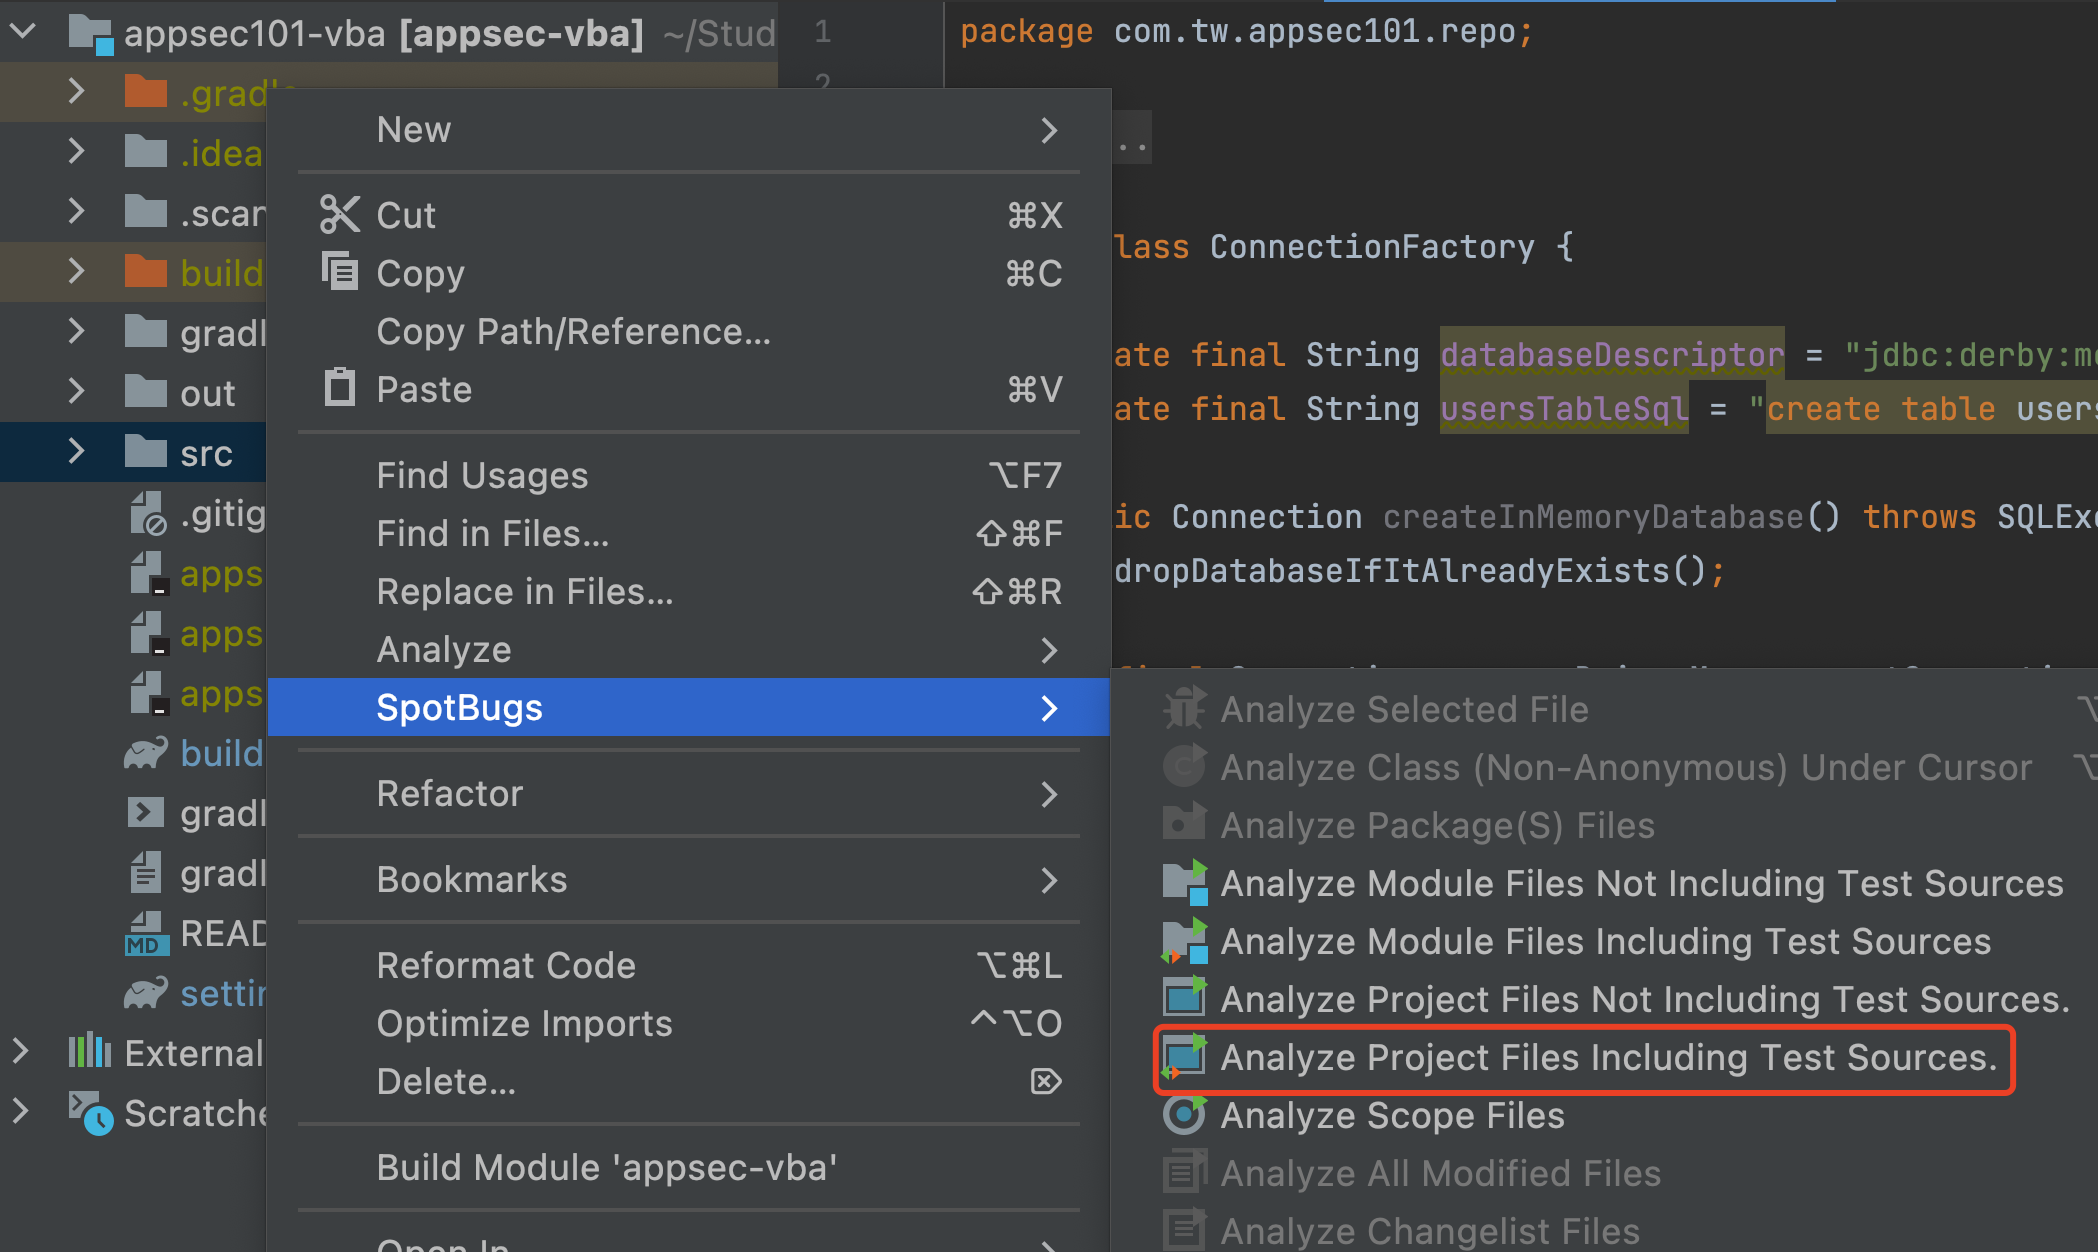Select Analyze Module Files Including Test Sources
Image resolution: width=2098 pixels, height=1252 pixels.
pos(1605,941)
